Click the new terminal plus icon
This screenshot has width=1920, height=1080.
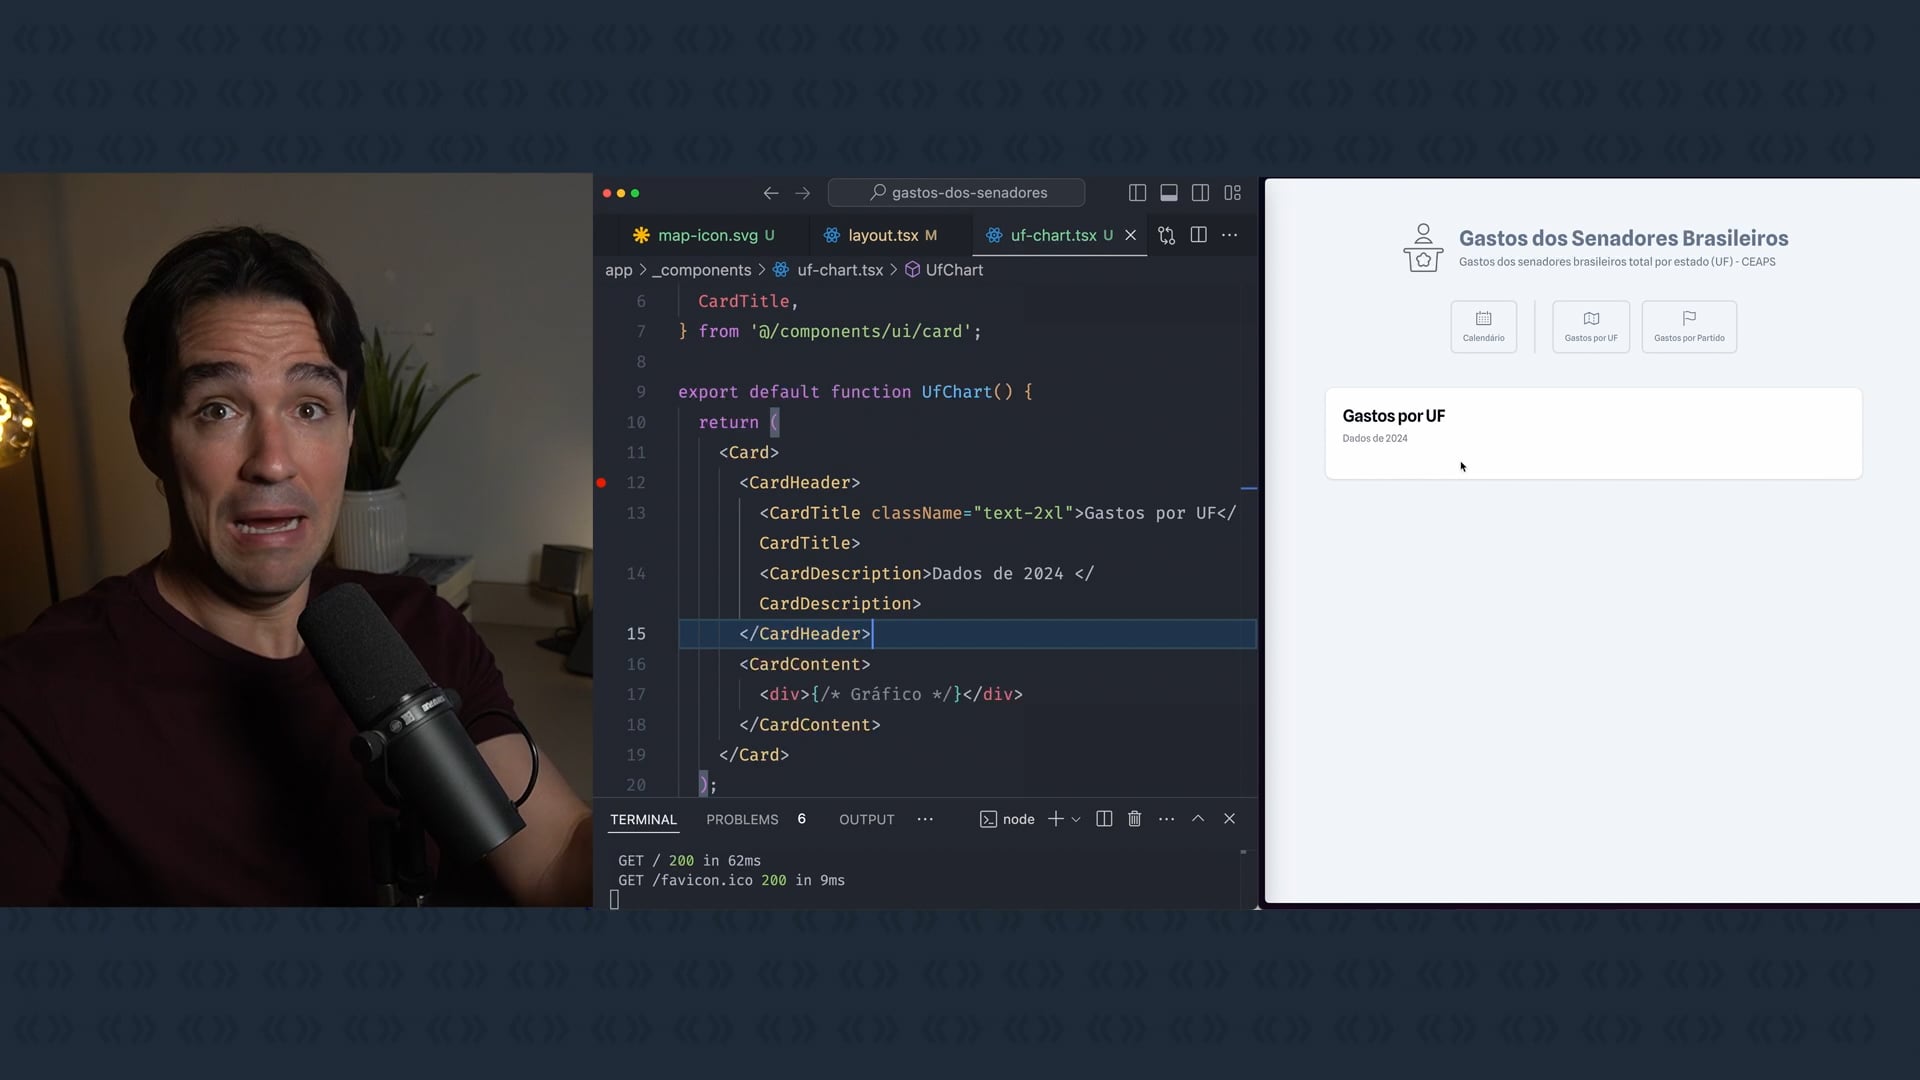(x=1055, y=819)
